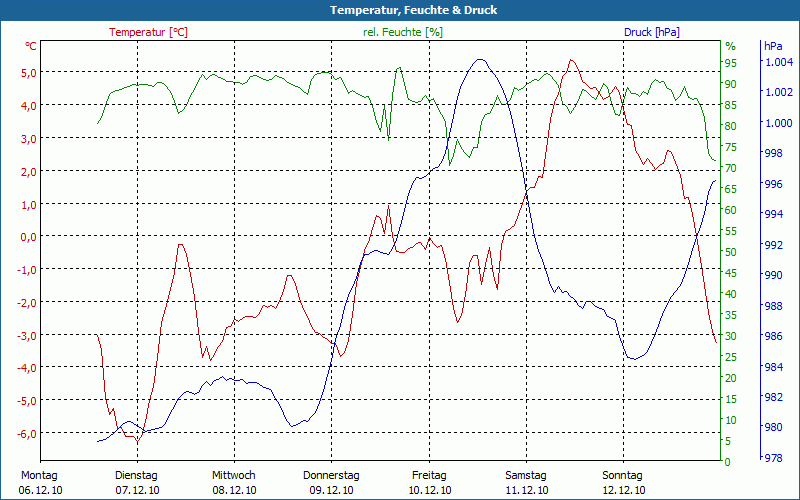Click the date '12.12.10'
The height and width of the screenshot is (500, 800).
[x=623, y=490]
